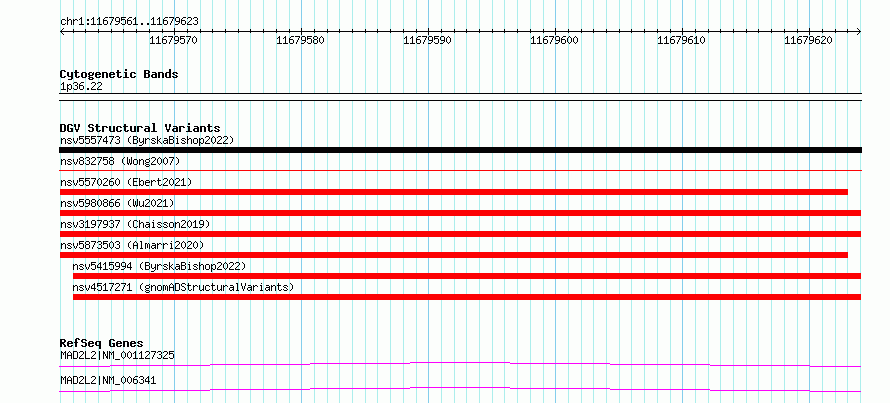Click the red bar of nsv5415994
890x403 pixels.
point(467,276)
